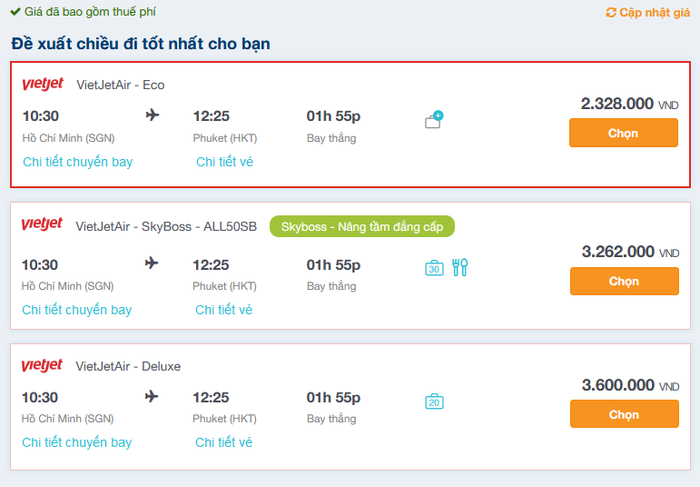Click the 20kg baggage icon on Deluxe flight

[x=434, y=401]
